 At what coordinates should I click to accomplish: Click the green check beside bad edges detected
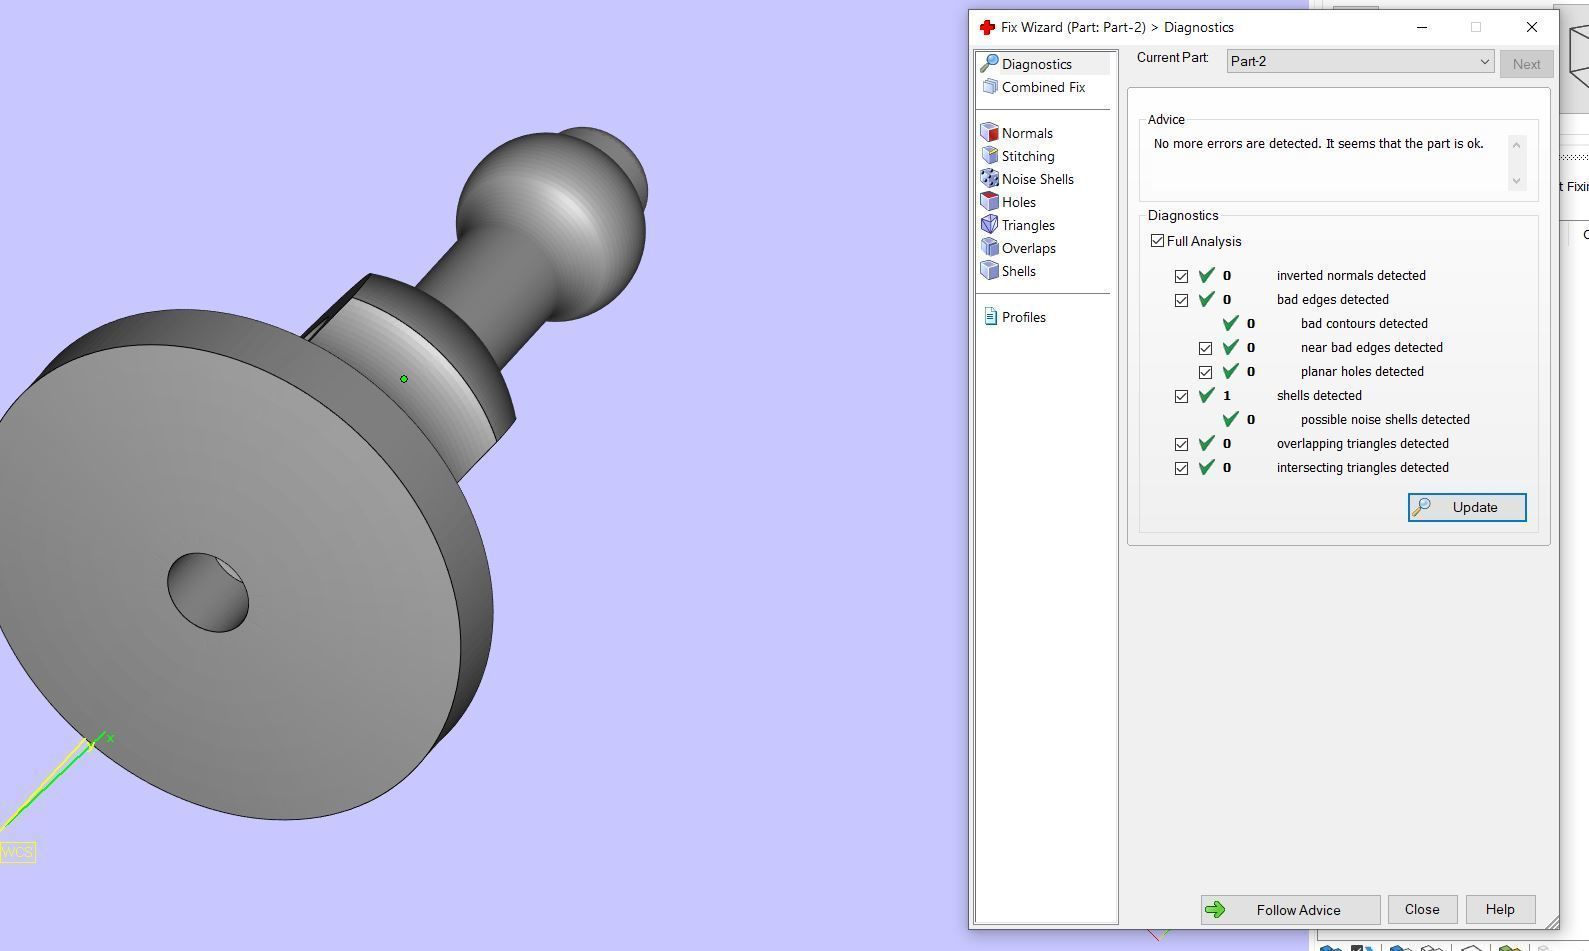[x=1206, y=299]
